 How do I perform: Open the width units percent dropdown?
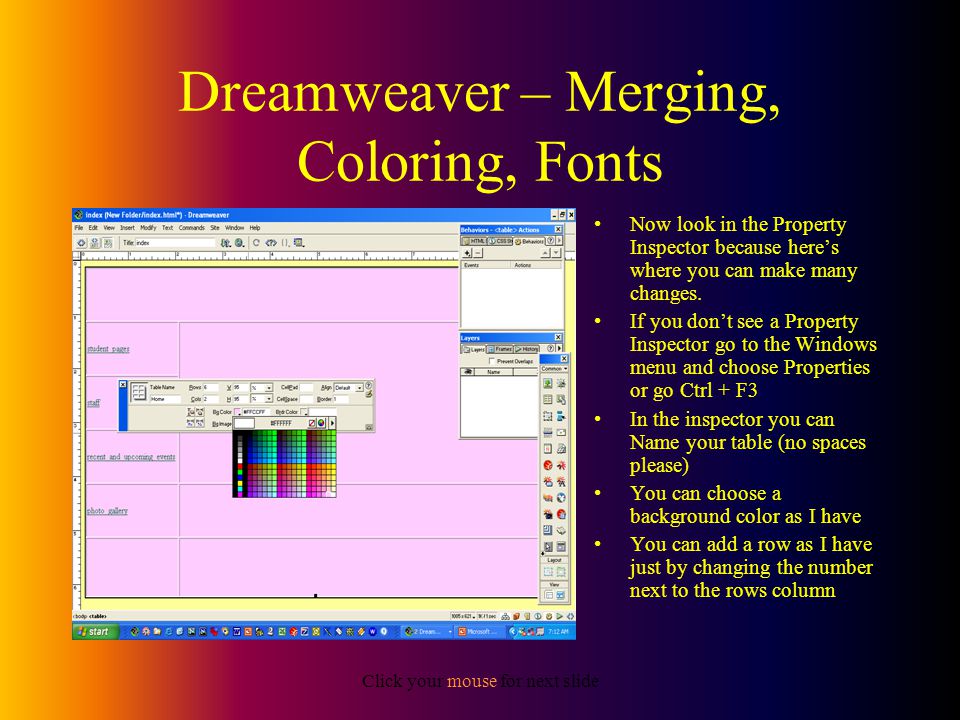tap(269, 388)
